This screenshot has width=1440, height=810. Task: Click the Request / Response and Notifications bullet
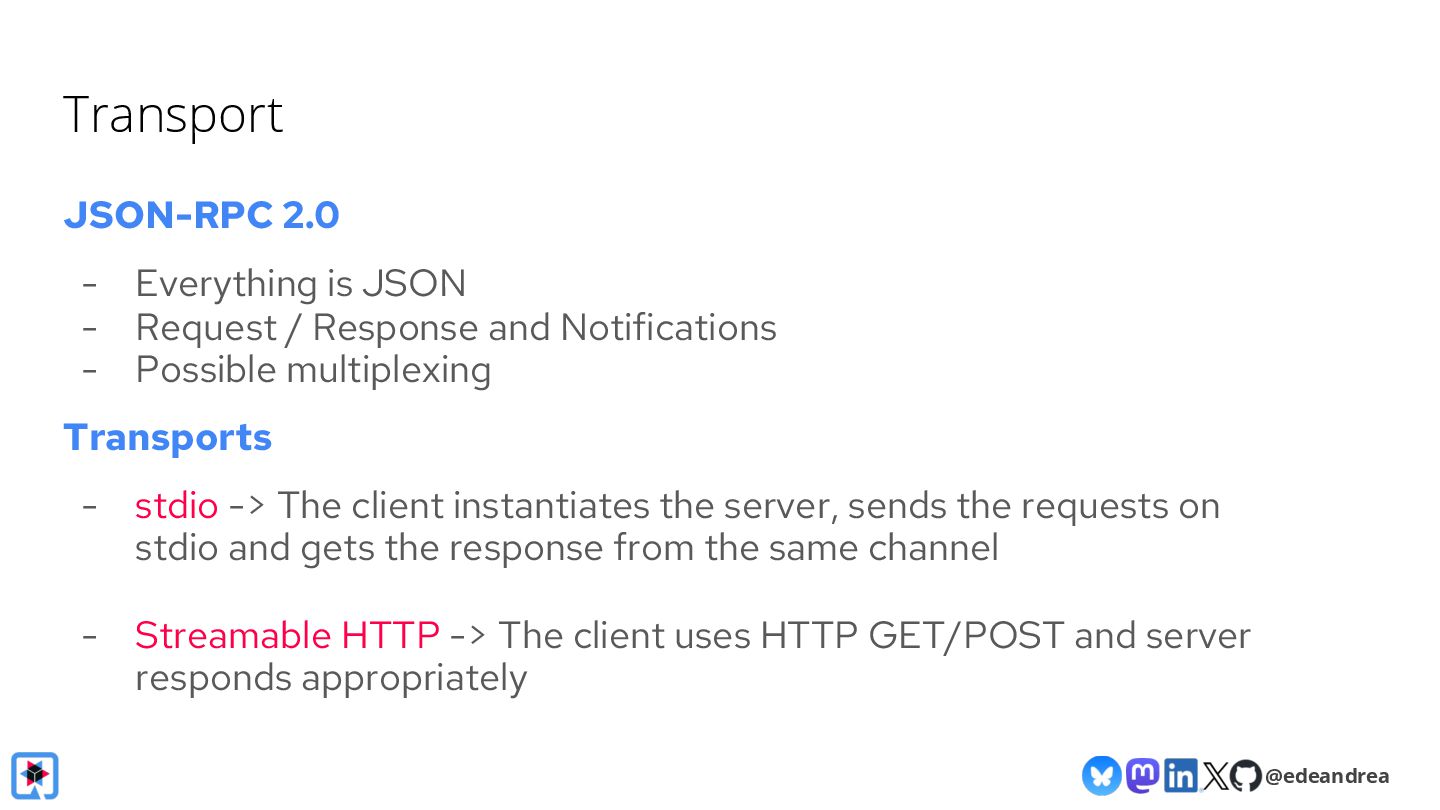click(x=456, y=327)
